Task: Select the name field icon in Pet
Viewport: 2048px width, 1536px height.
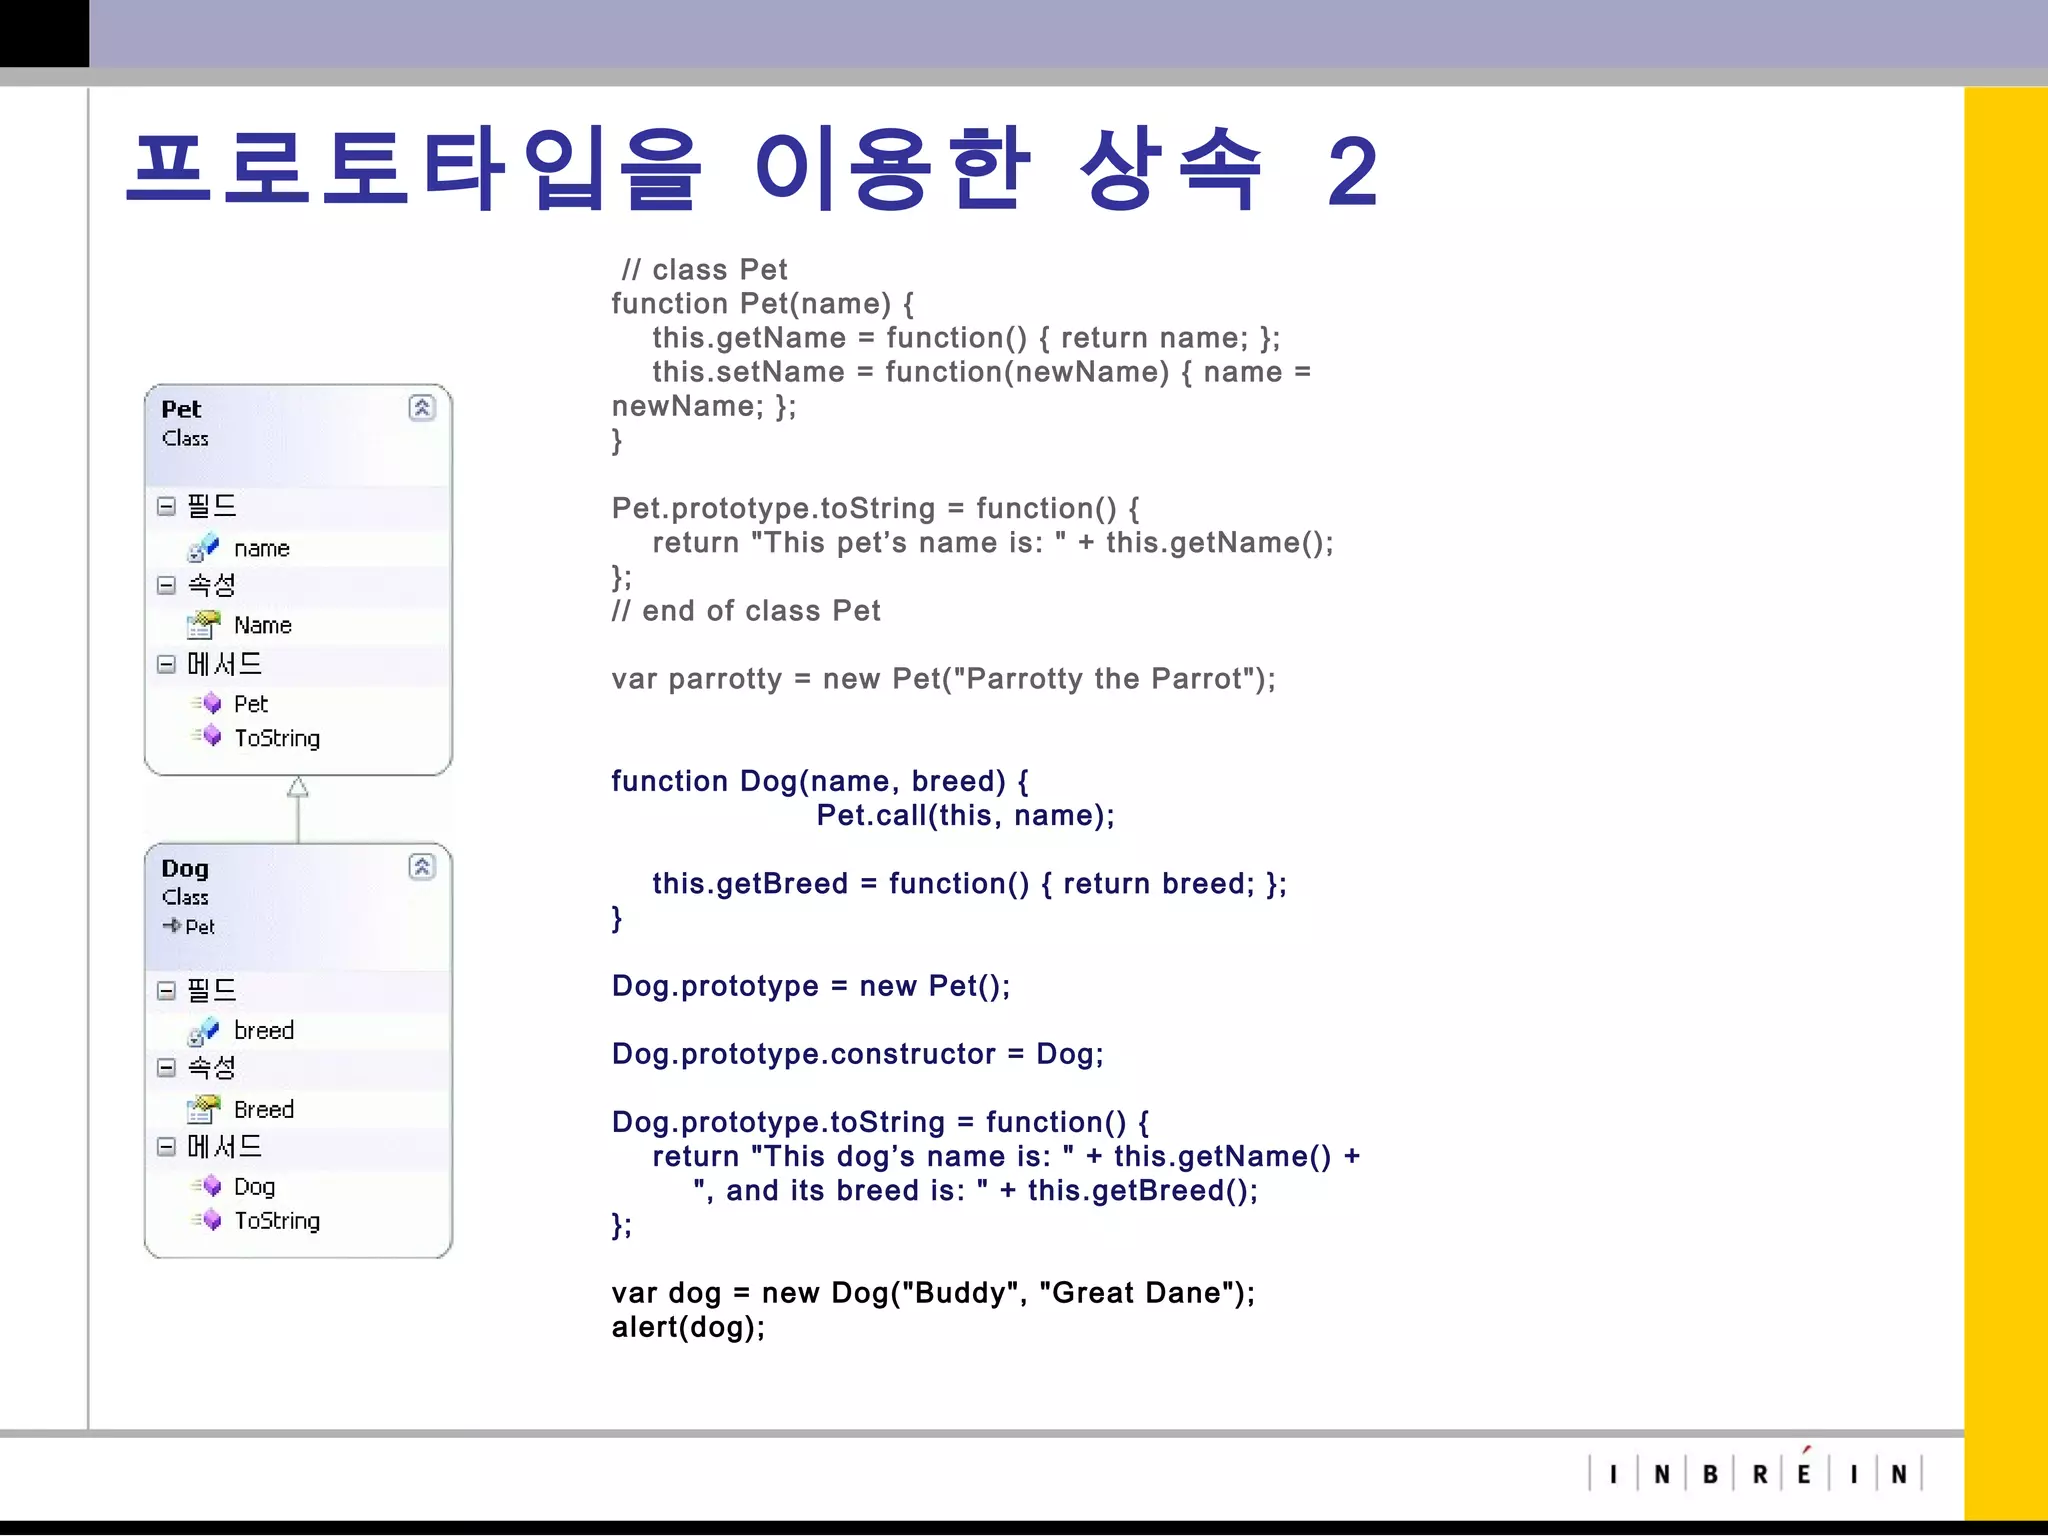Action: click(204, 547)
